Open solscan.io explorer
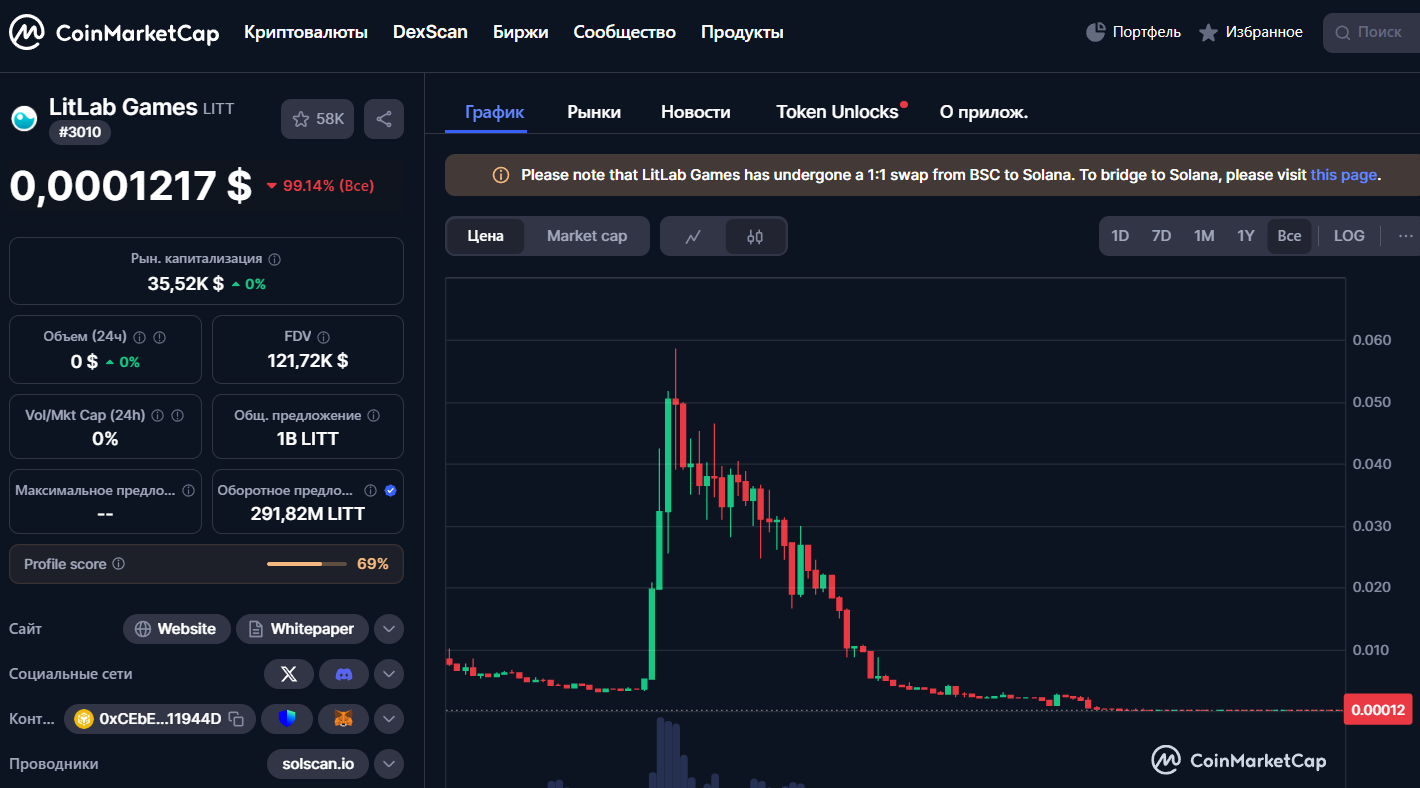 (x=318, y=764)
